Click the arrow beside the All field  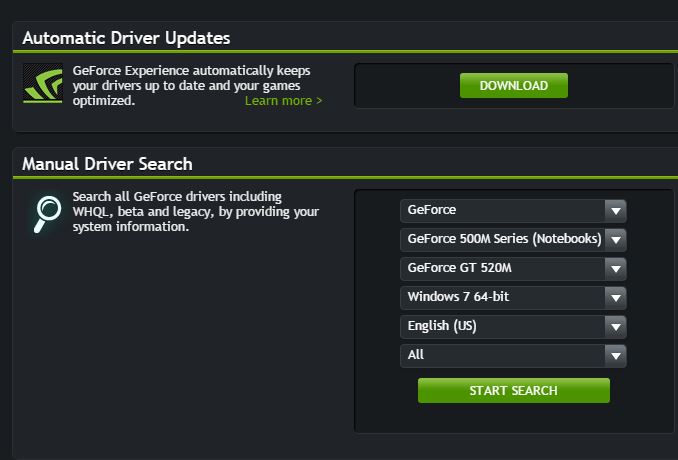(x=616, y=355)
